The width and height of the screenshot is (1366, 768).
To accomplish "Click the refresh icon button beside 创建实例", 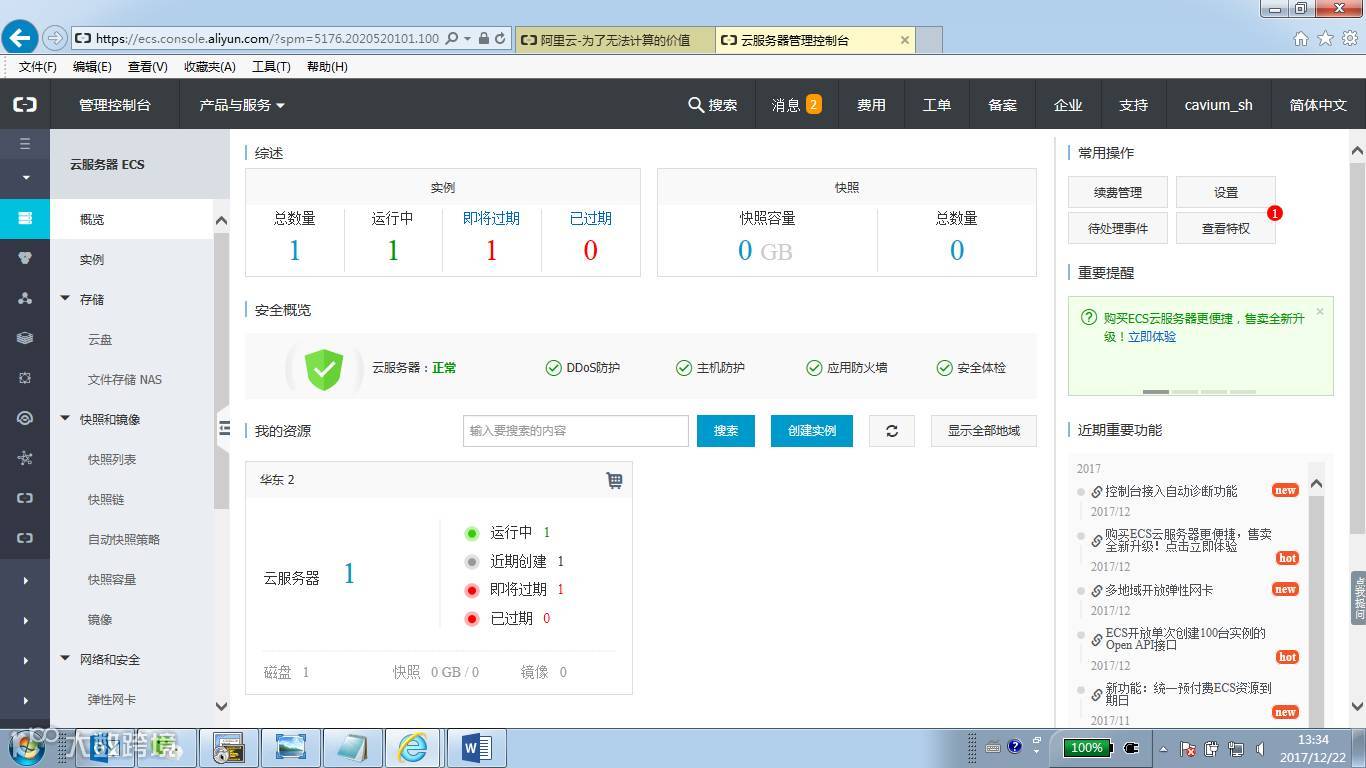I will coord(892,431).
